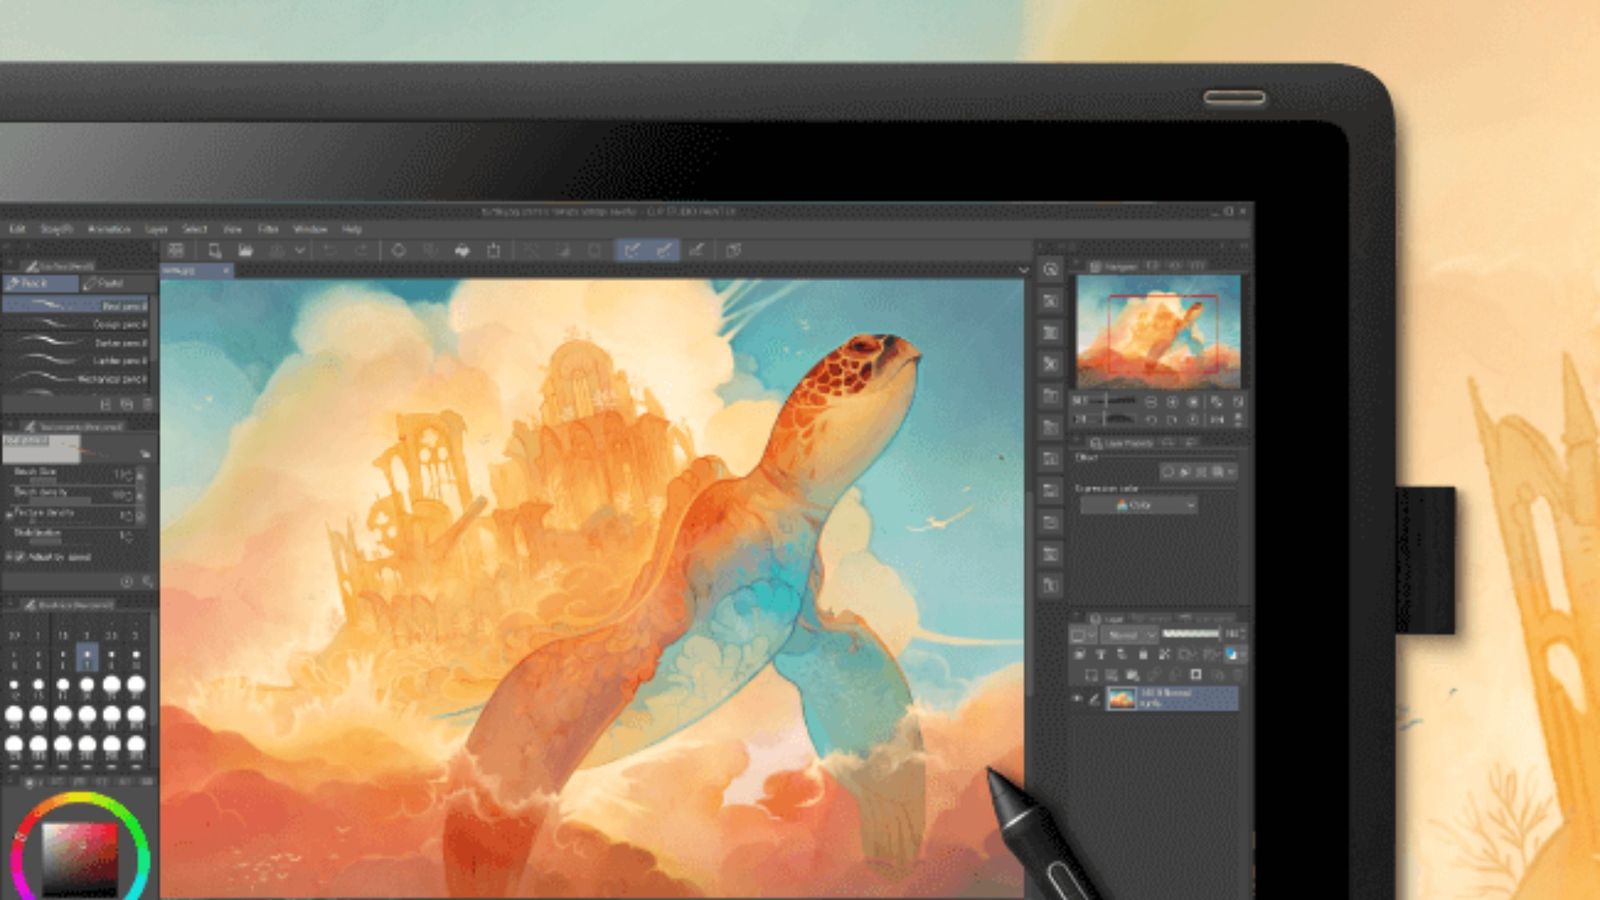1600x900 pixels.
Task: Toggle Lock layer in Layer panel
Action: [x=1144, y=654]
